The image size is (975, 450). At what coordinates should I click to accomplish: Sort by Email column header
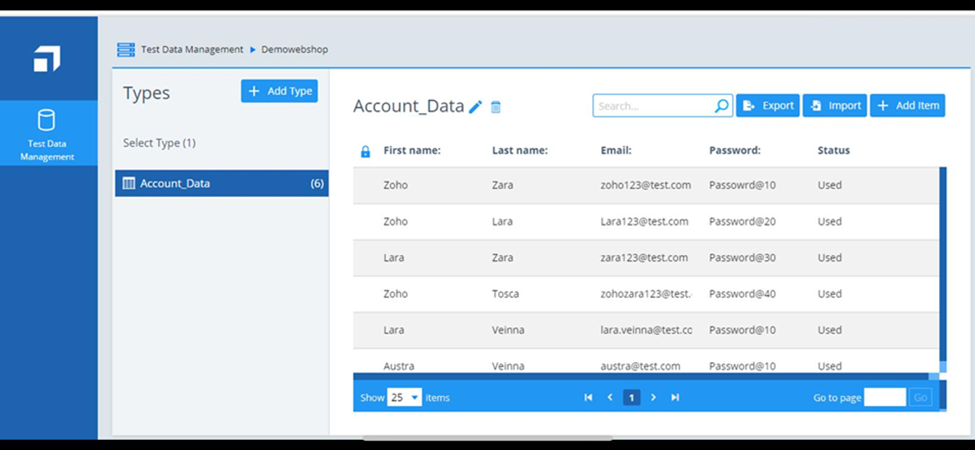(616, 150)
